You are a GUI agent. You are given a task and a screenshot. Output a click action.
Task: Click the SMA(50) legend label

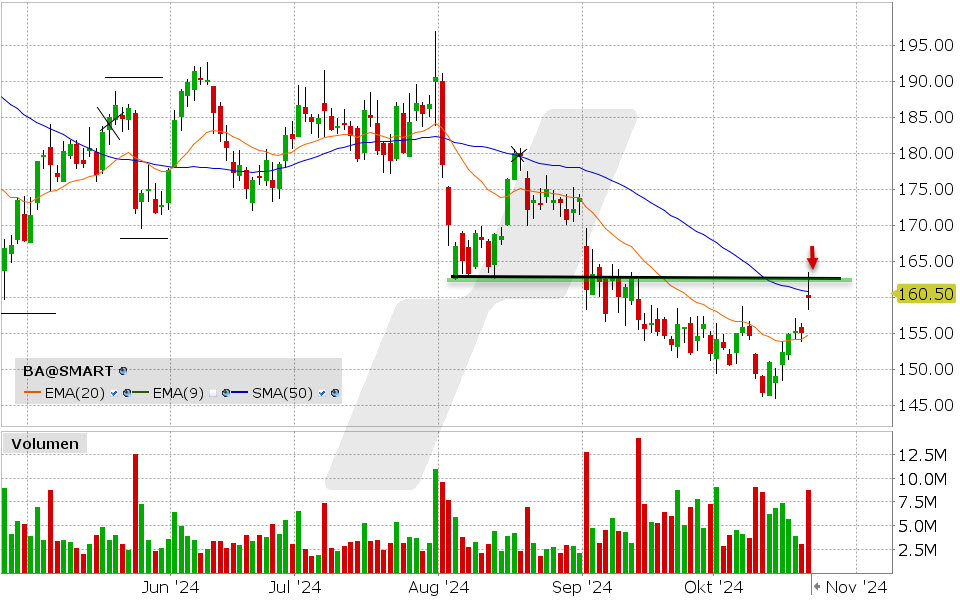point(282,393)
